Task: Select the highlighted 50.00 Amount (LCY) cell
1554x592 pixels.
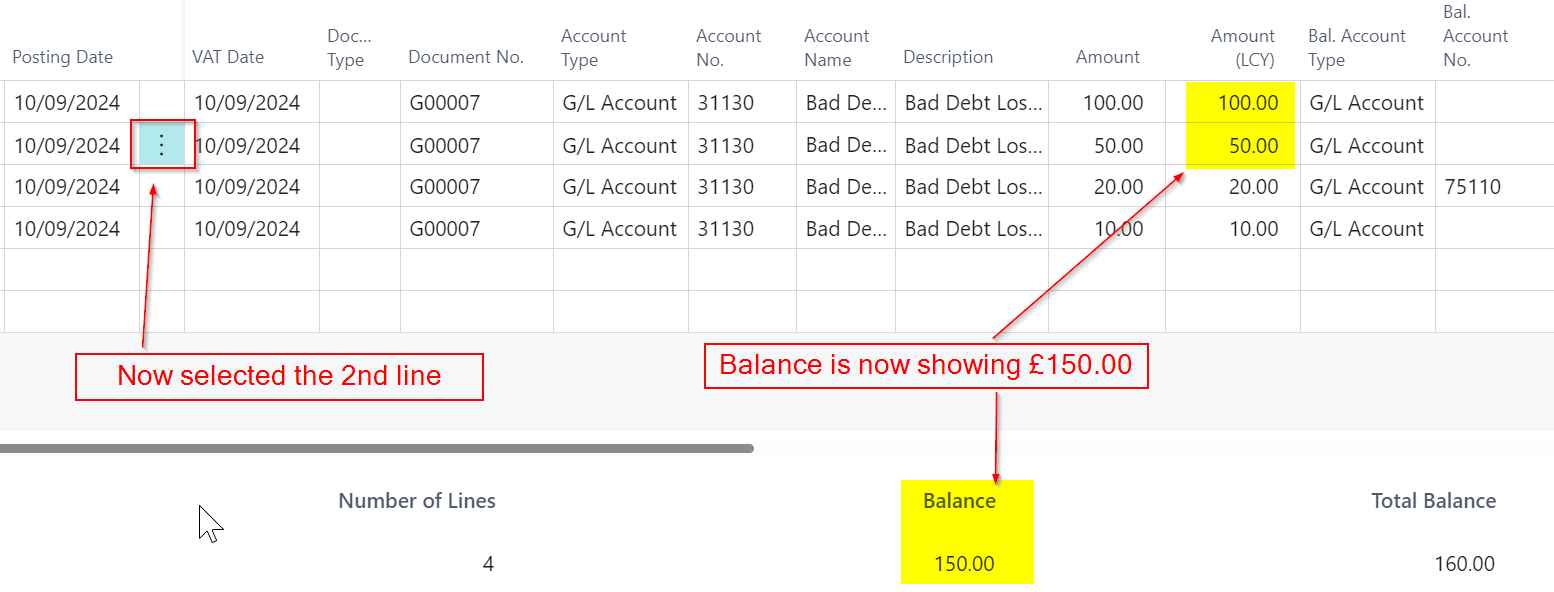Action: tap(1253, 146)
